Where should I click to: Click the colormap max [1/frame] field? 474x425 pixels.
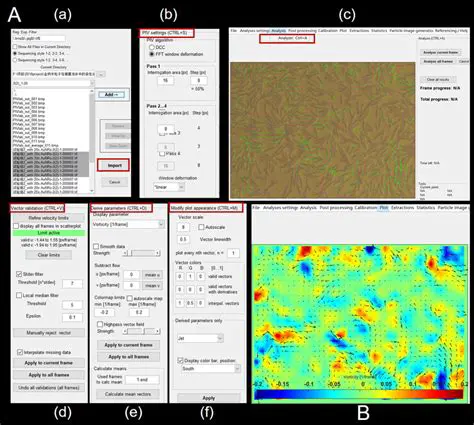point(139,312)
